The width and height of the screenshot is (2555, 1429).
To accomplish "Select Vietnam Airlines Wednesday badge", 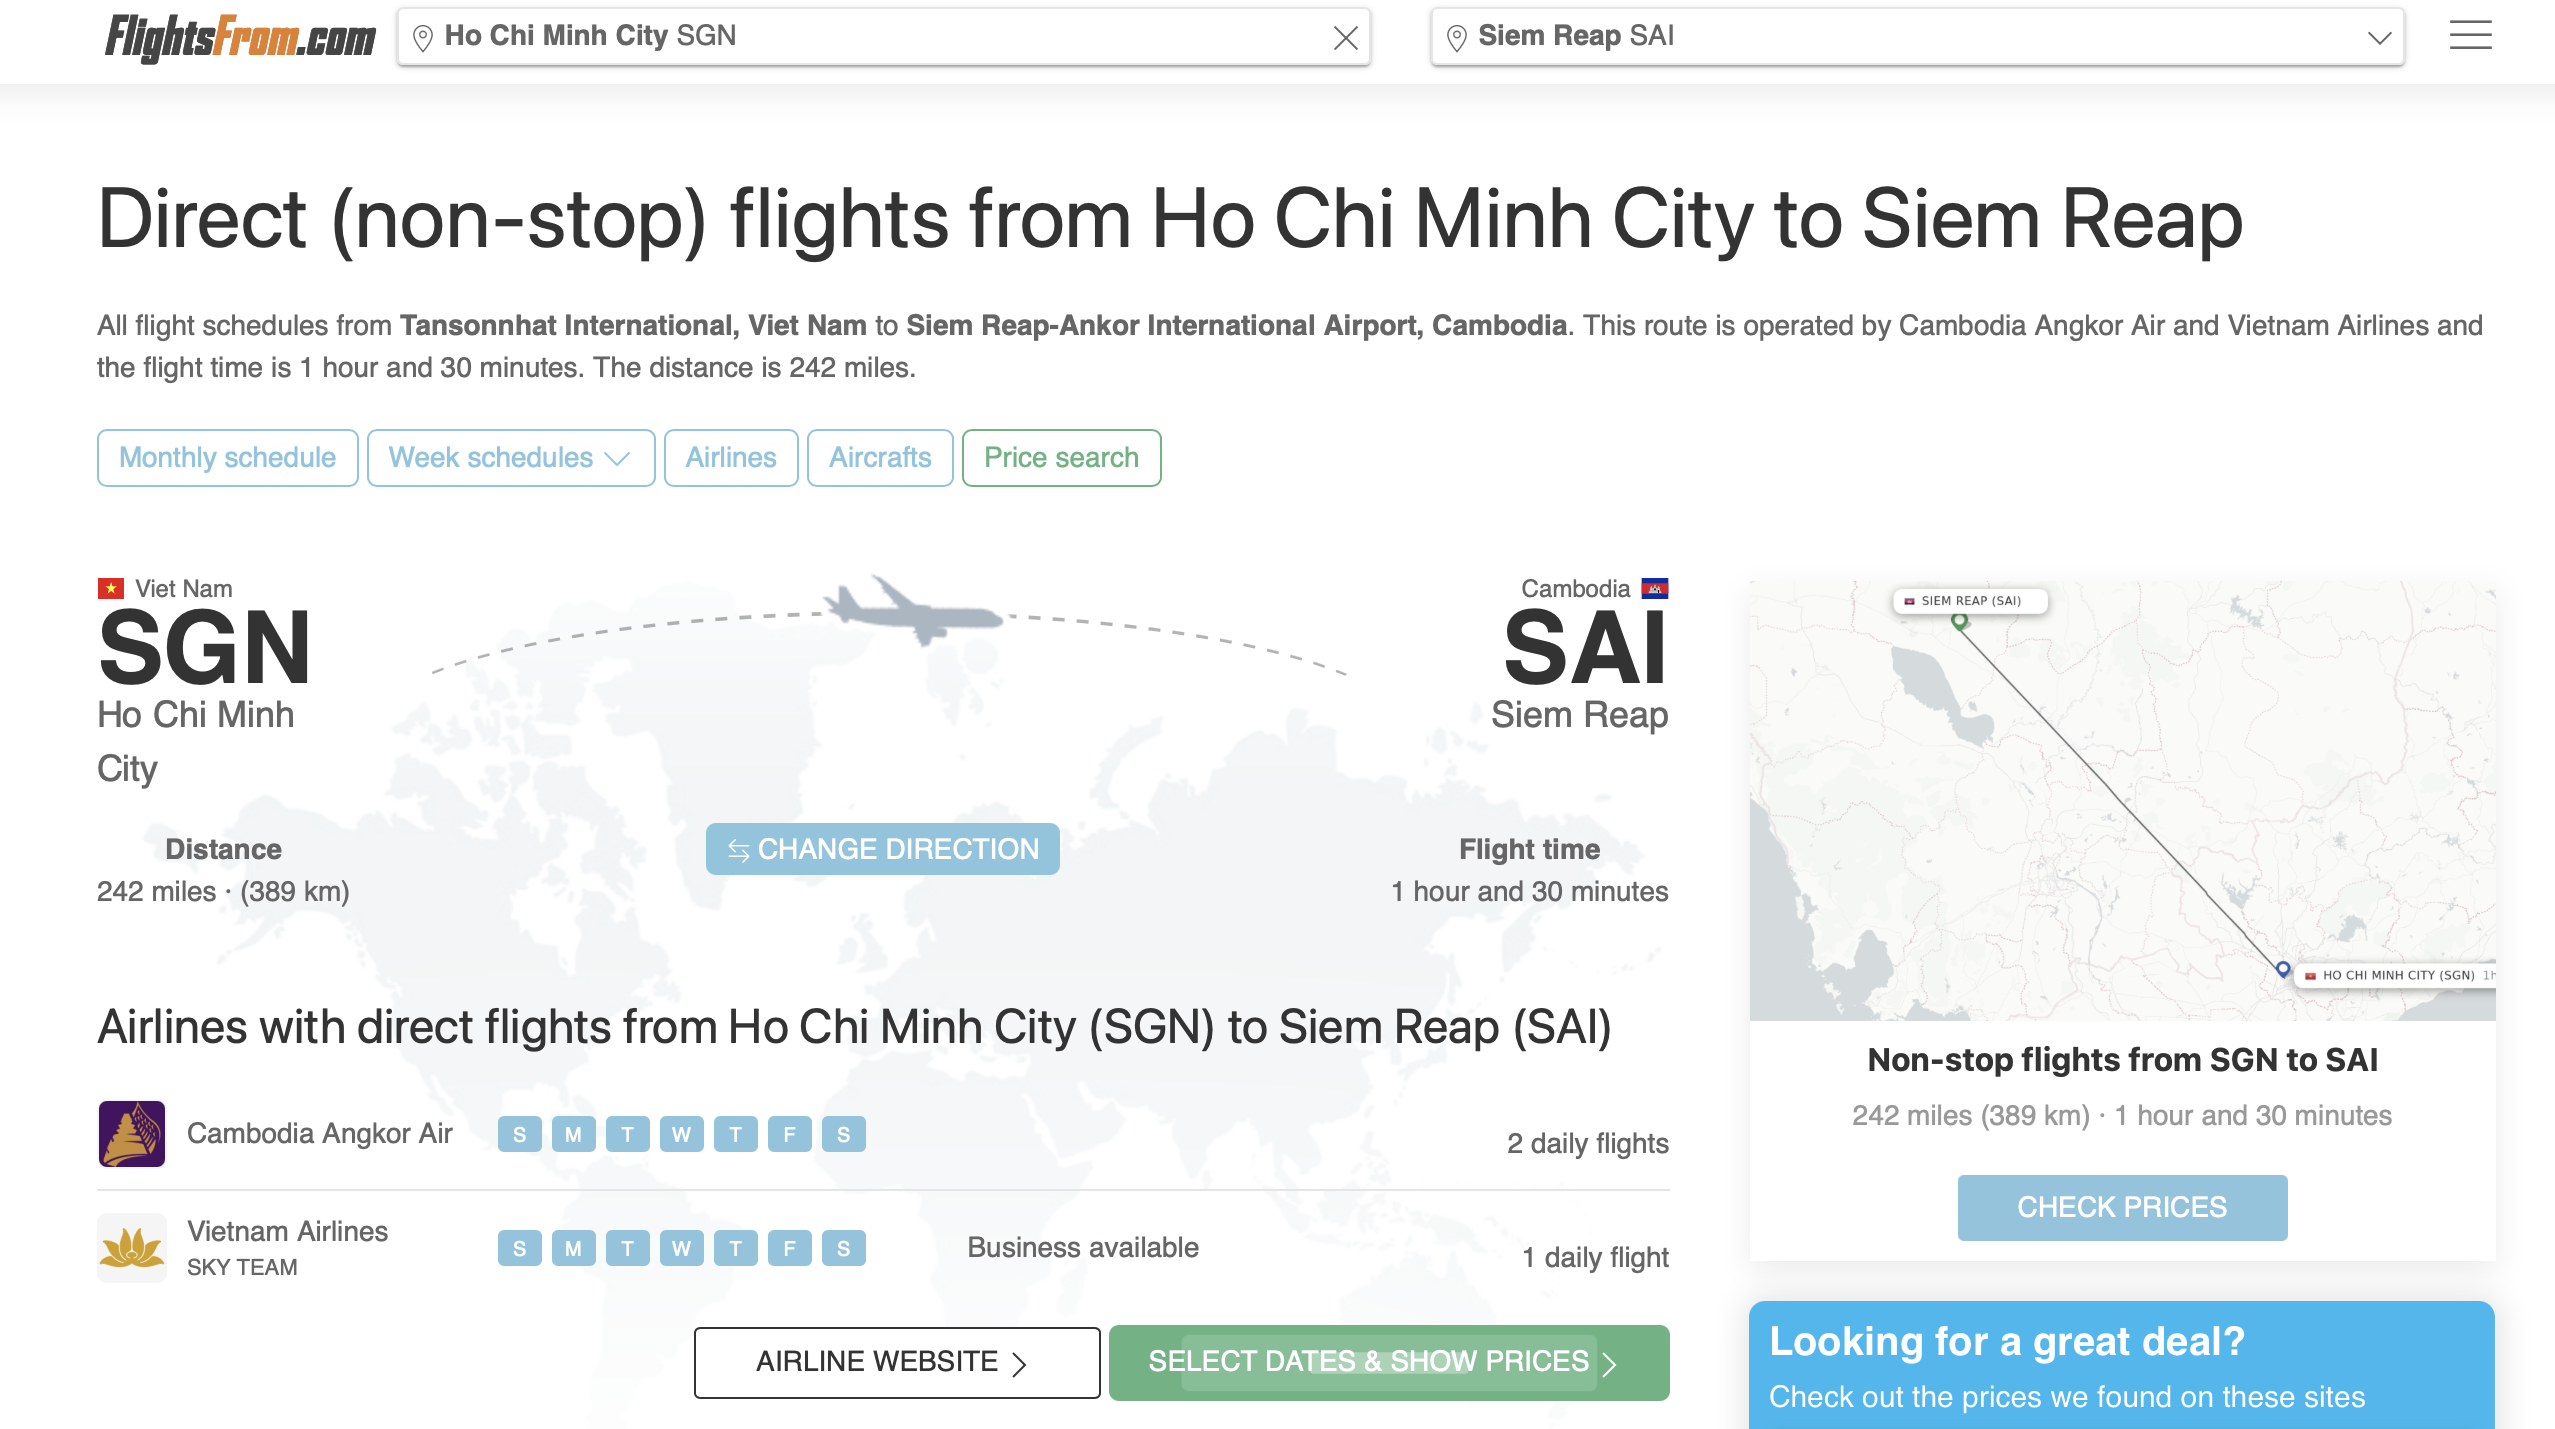I will 682,1248.
